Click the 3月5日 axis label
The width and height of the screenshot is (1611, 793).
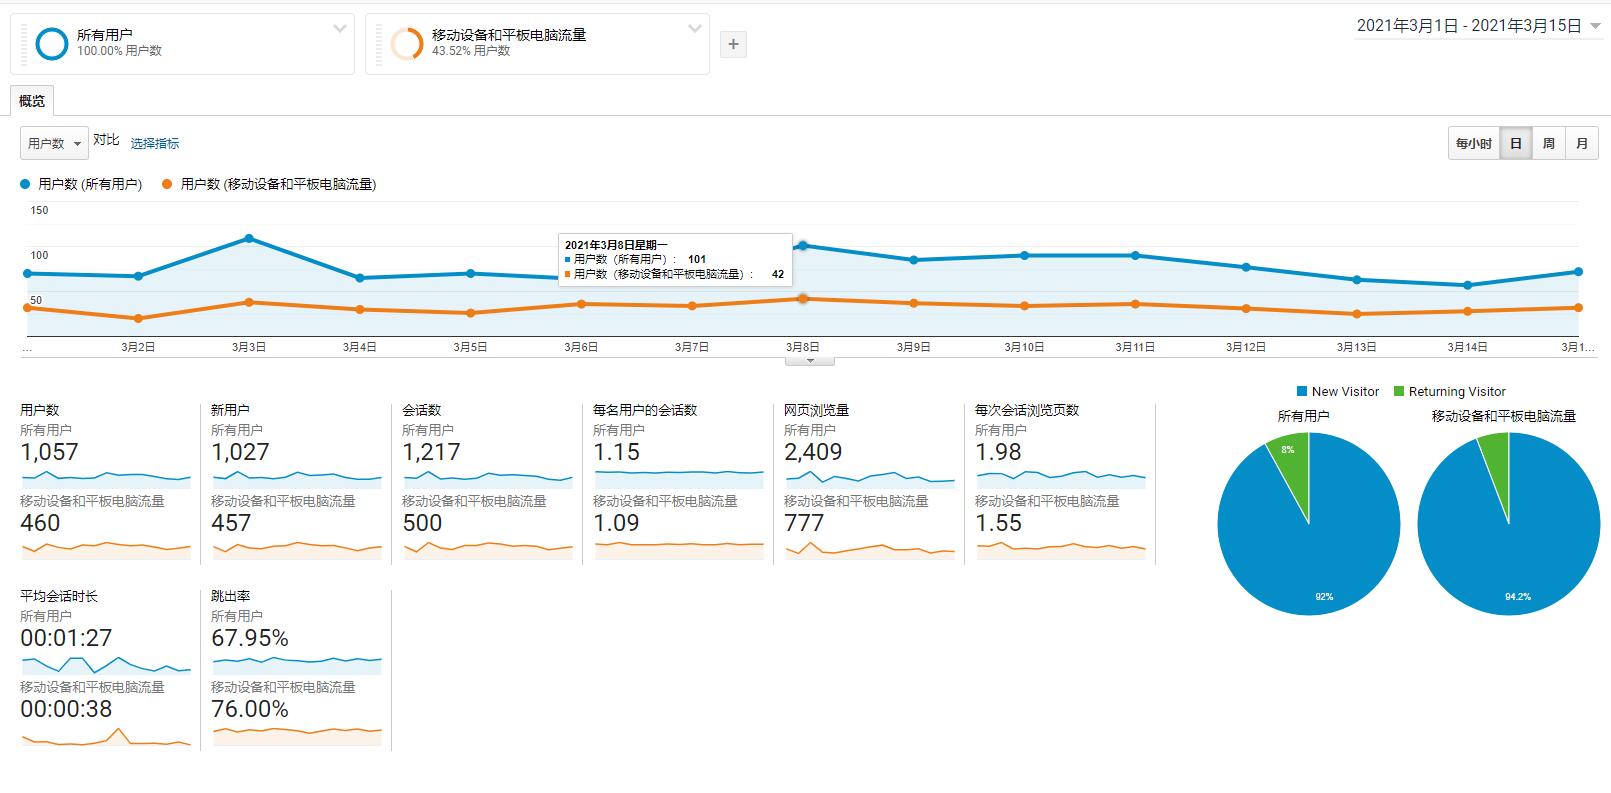click(x=470, y=347)
